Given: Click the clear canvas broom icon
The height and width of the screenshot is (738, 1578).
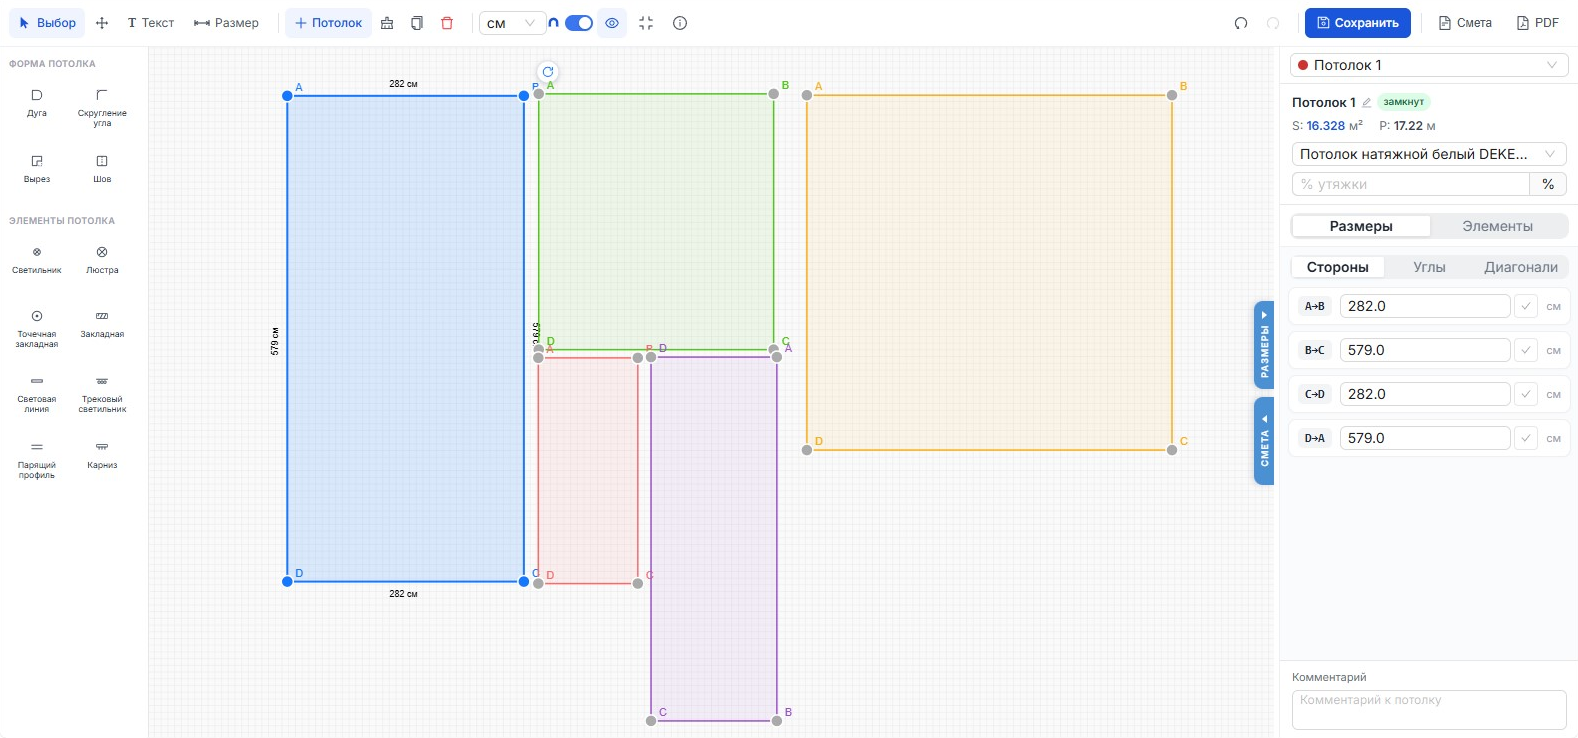Looking at the screenshot, I should (x=387, y=23).
